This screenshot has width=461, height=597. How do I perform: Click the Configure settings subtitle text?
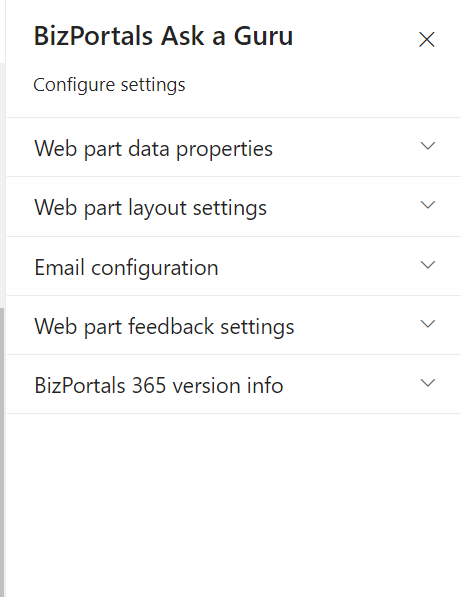[x=109, y=85]
